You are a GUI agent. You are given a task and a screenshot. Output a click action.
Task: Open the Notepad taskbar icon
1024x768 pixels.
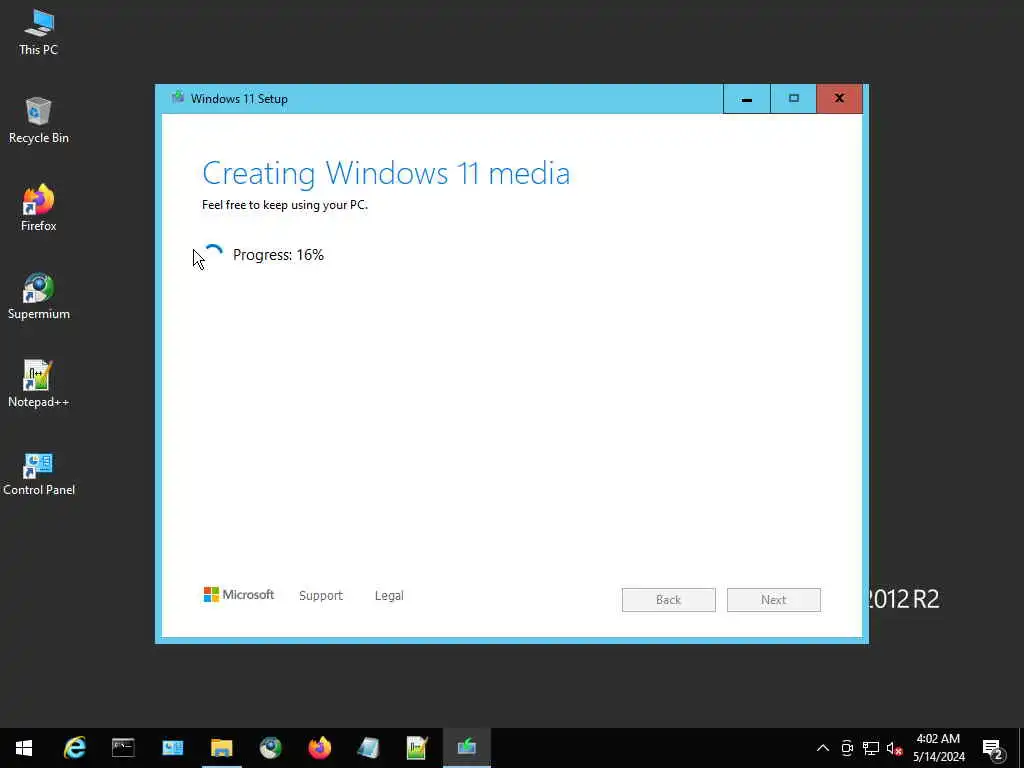(x=368, y=748)
